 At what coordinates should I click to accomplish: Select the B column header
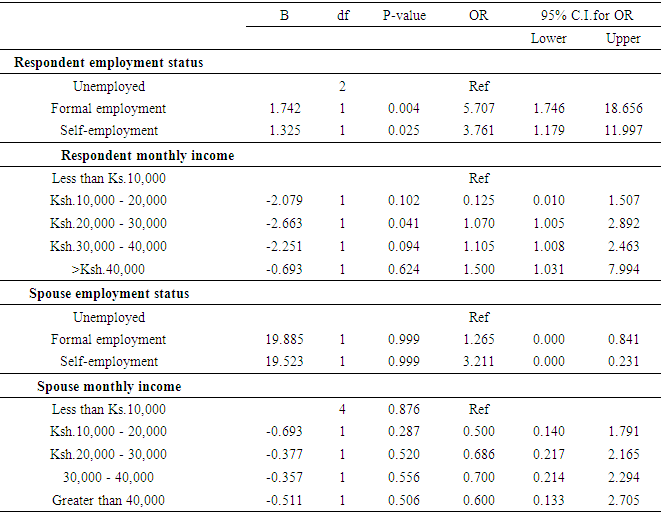click(x=285, y=16)
